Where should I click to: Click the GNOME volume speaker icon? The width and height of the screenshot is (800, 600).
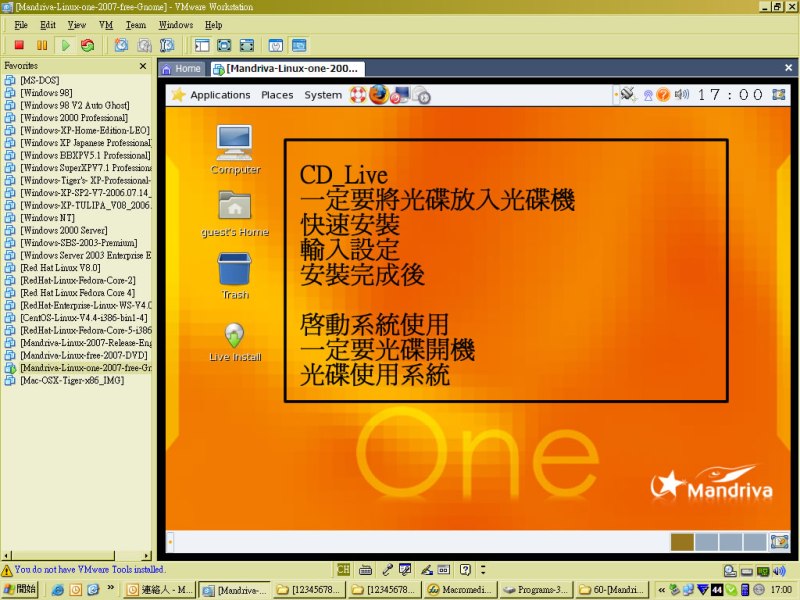coord(681,94)
